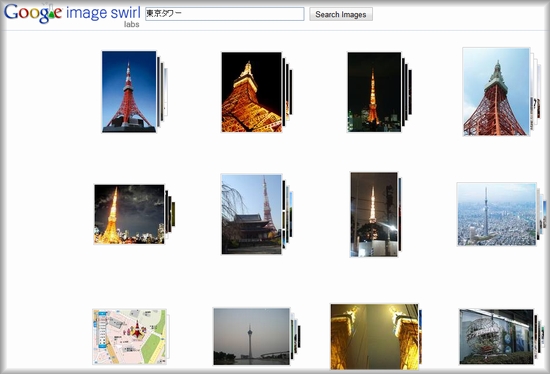
Task: Open yellow glowing tower legs thumbnail
Action: point(374,337)
